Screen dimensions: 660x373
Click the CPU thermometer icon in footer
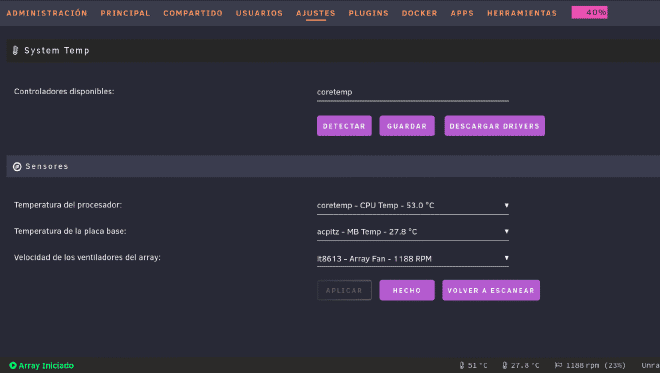462,365
